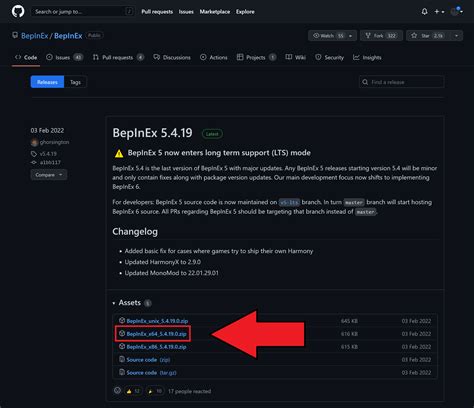Switch to the Code tab
This screenshot has height=408, width=474.
(x=26, y=57)
